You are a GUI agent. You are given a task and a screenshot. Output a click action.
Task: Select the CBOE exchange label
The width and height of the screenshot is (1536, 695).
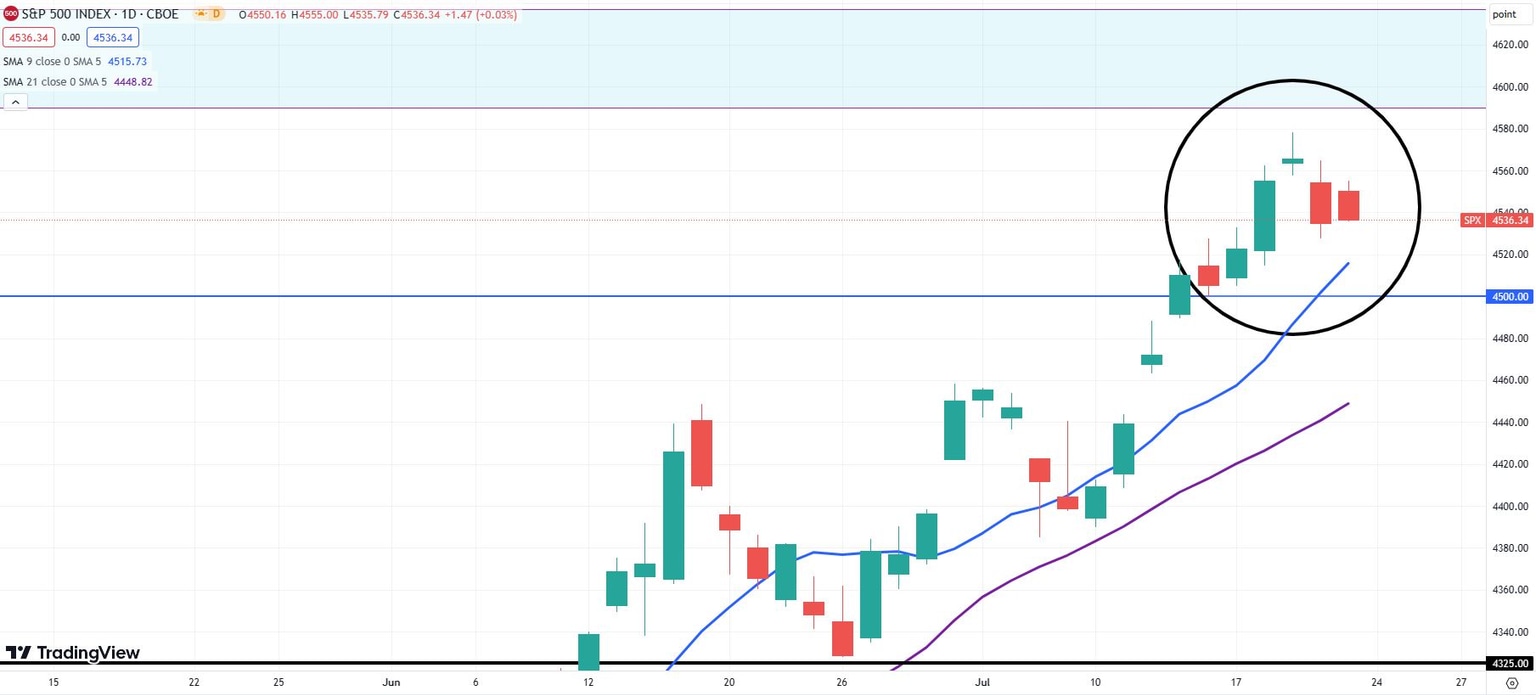[x=164, y=14]
